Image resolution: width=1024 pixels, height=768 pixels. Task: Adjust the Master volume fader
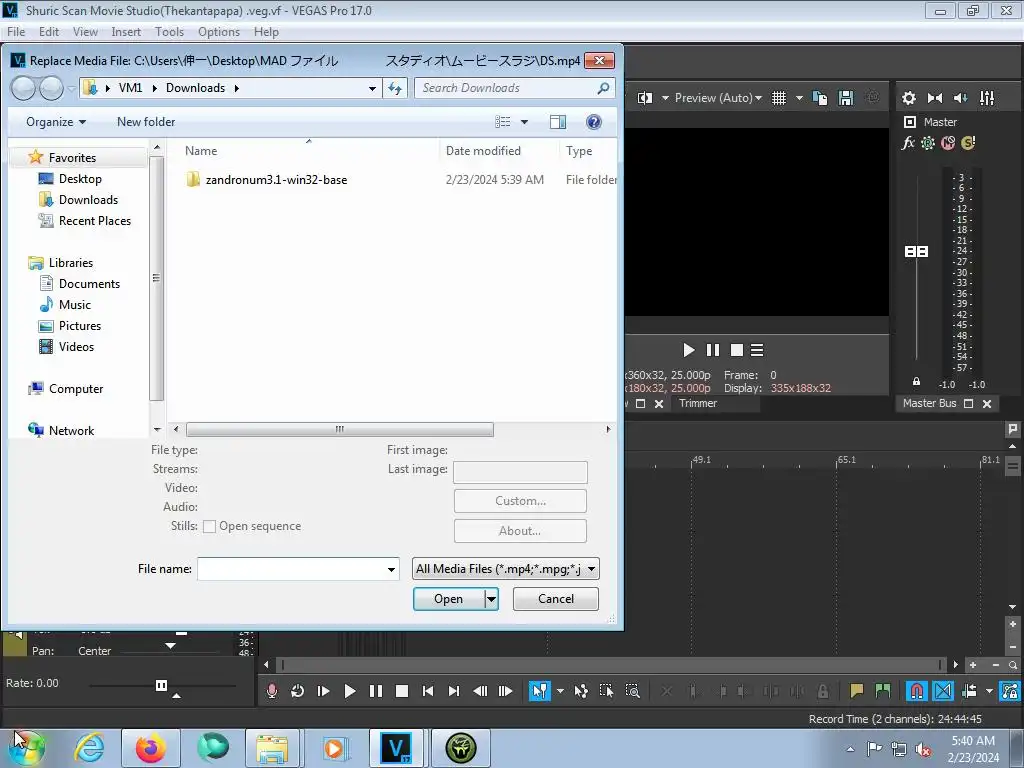[x=916, y=251]
